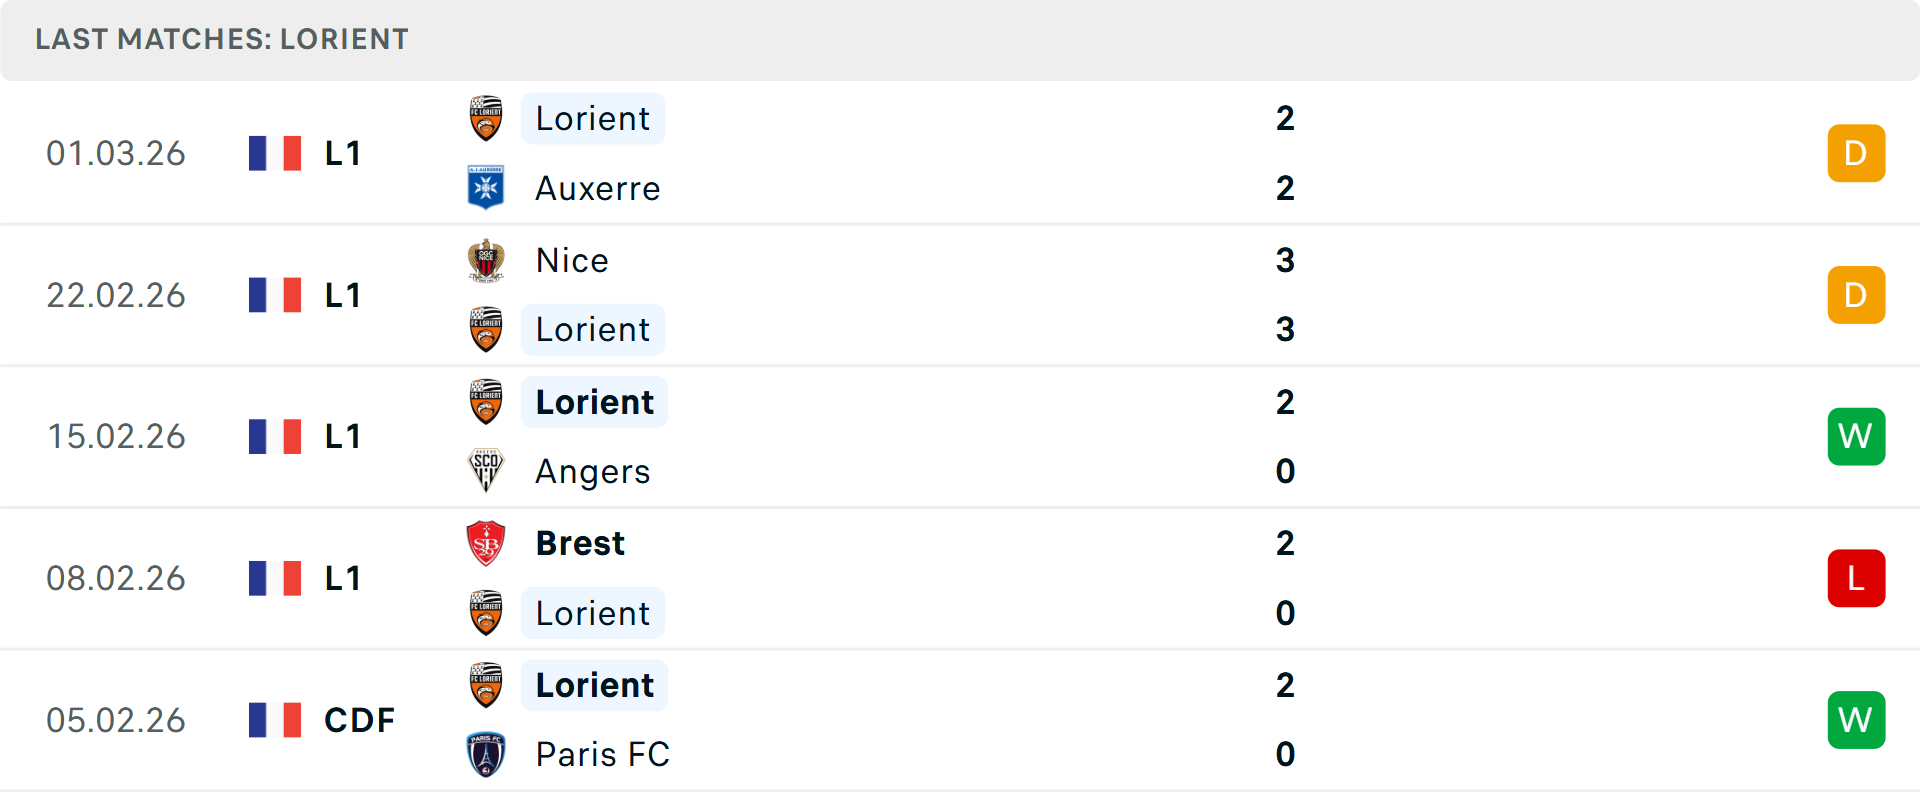Open the Lorient team page link
1920x792 pixels.
tap(593, 118)
